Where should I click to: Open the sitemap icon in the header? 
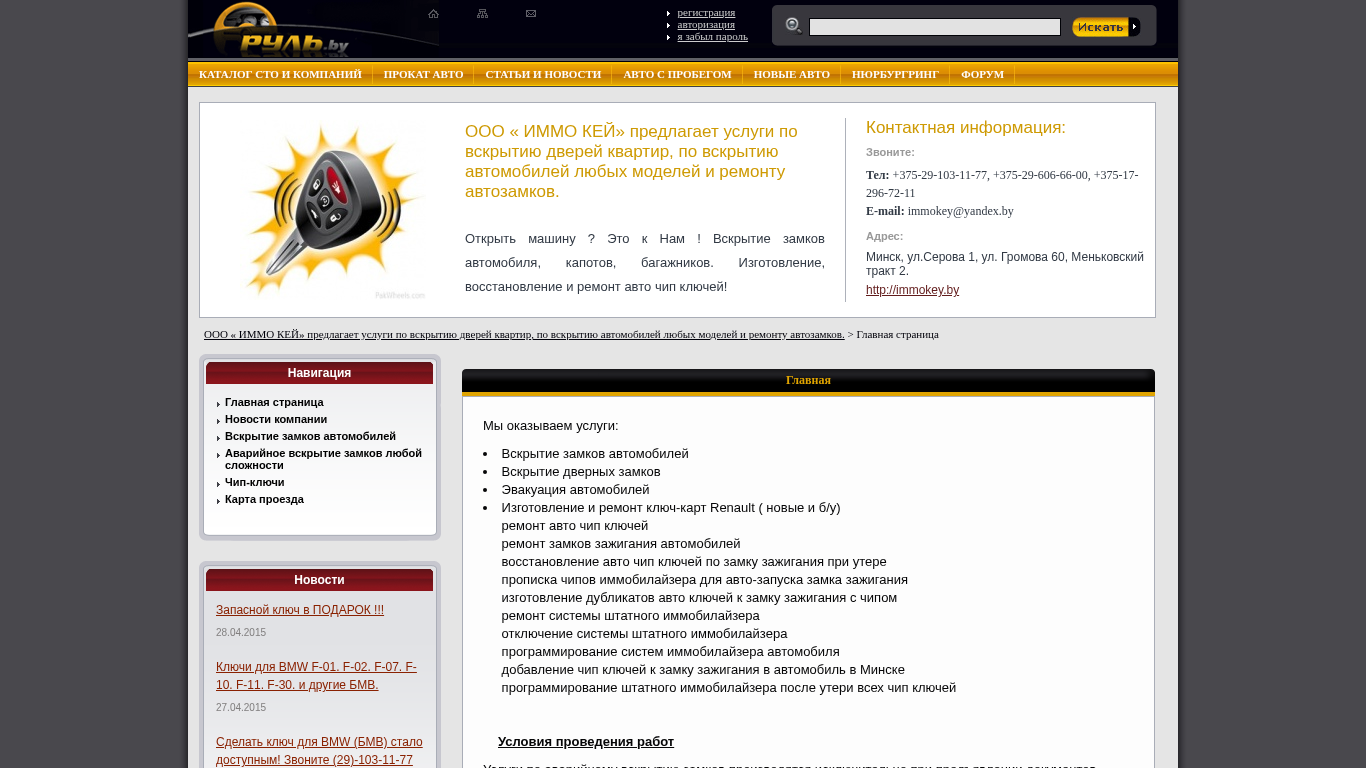coord(482,14)
